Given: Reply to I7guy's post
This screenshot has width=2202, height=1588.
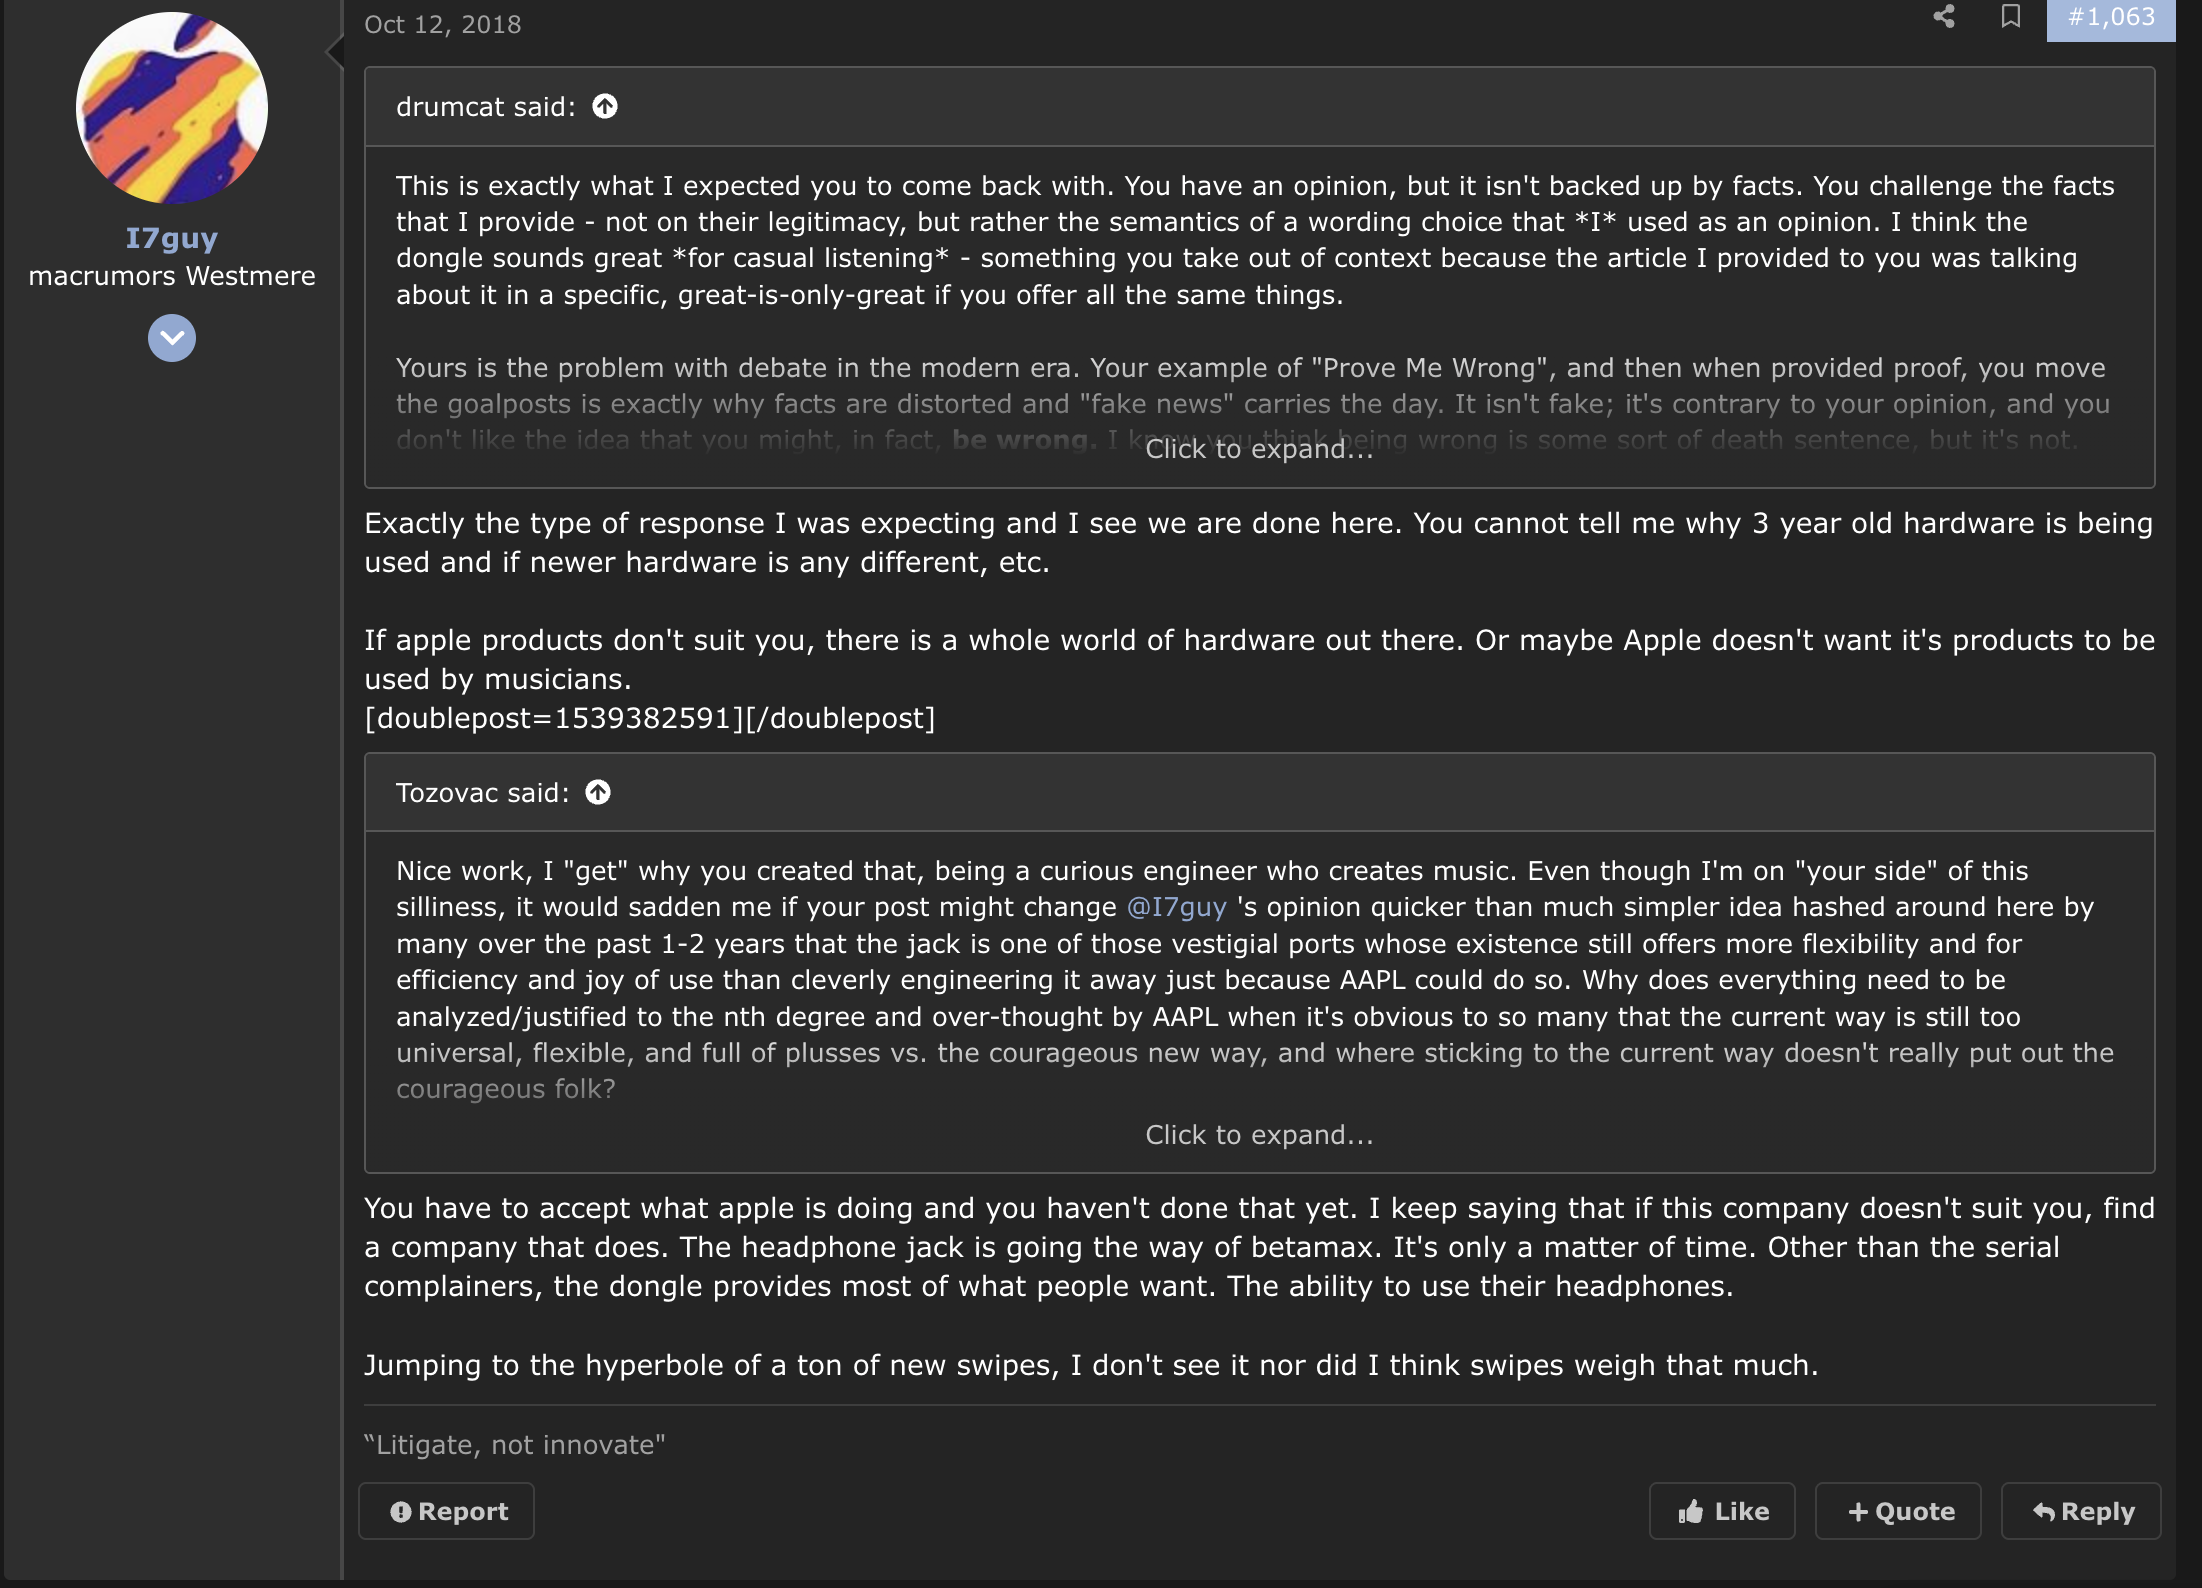Looking at the screenshot, I should tap(2081, 1511).
